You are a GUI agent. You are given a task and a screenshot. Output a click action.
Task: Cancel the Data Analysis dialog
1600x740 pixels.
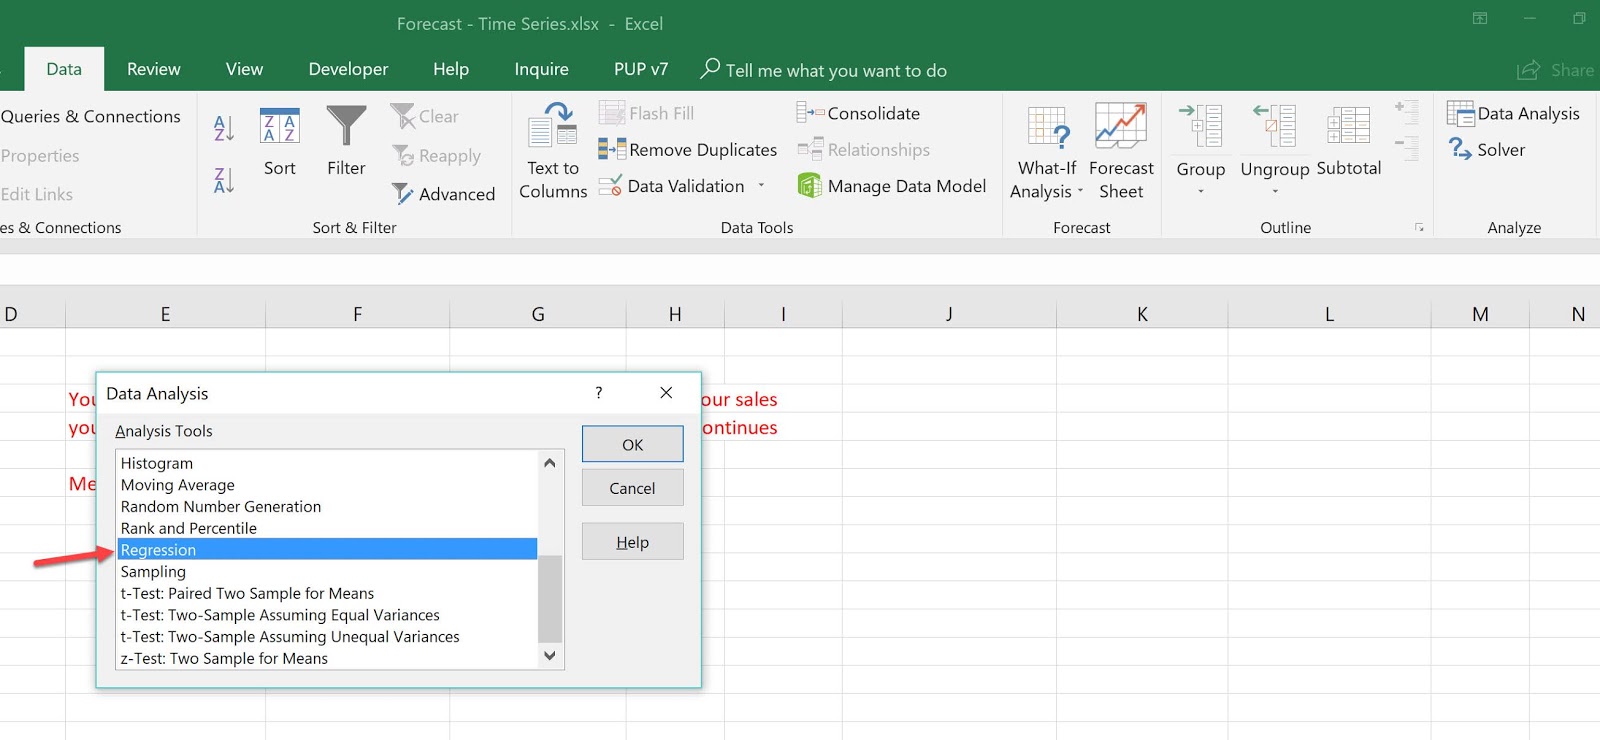632,488
